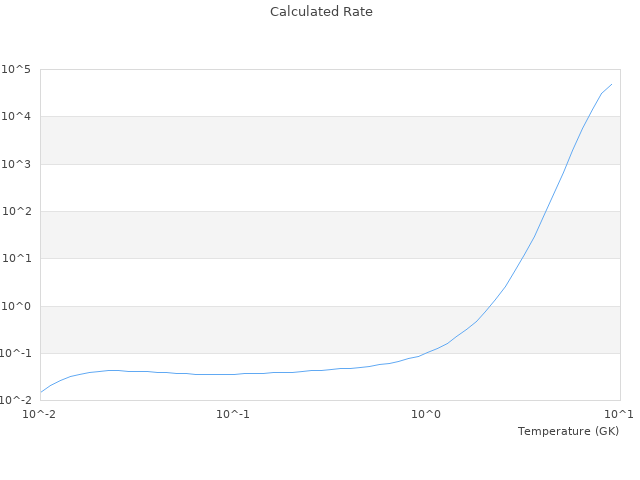Screen dimensions: 640x480
Task: Click the 10^1 y-axis tick label
Action: [x=17, y=259]
